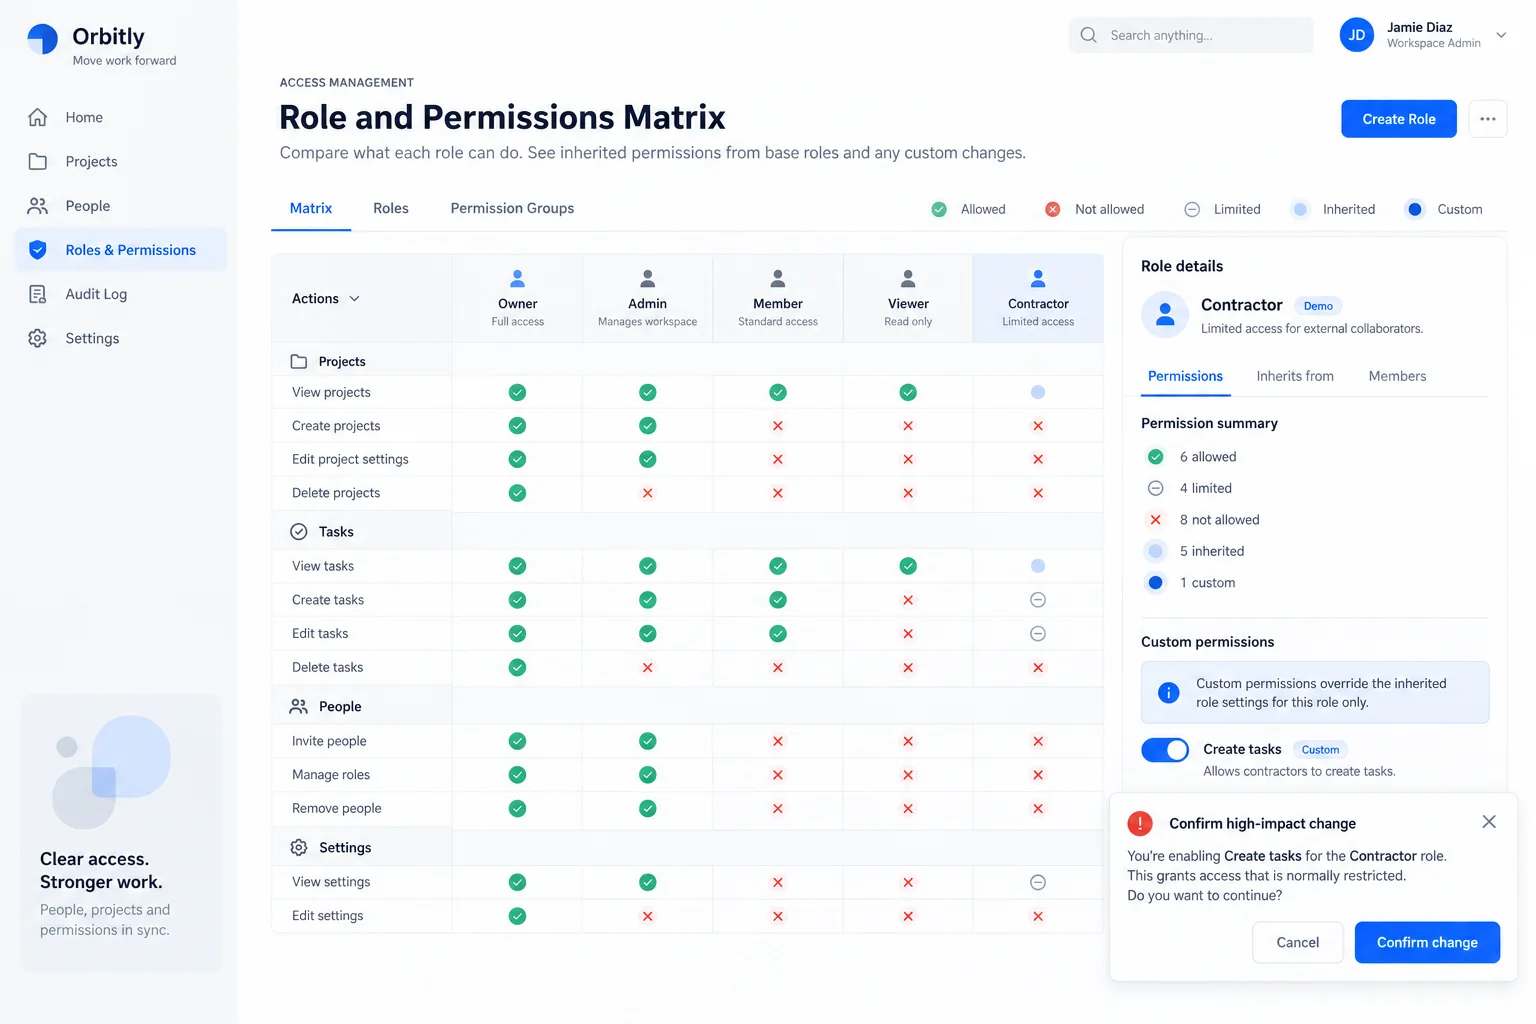Select the Member role column icon
Viewport: 1536px width, 1024px height.
click(x=778, y=278)
